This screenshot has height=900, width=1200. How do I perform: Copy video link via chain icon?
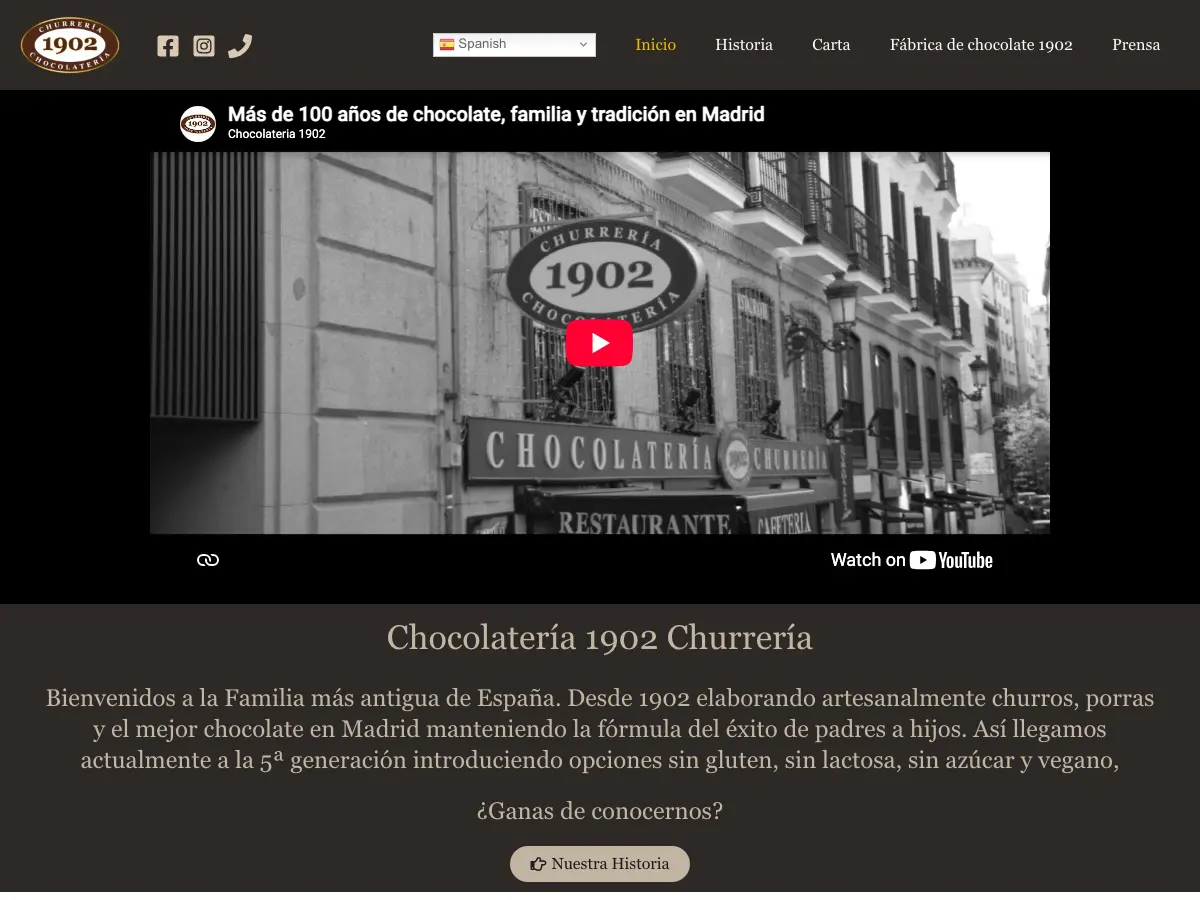208,560
